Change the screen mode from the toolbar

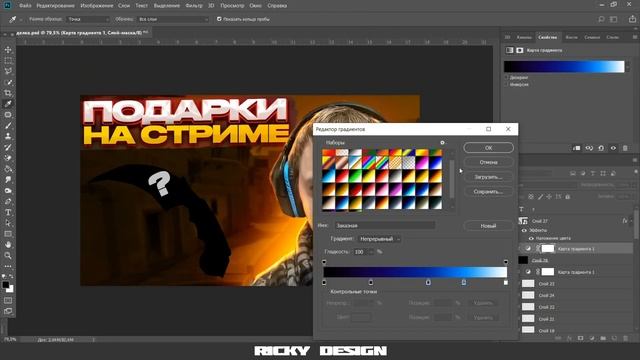pos(8,311)
